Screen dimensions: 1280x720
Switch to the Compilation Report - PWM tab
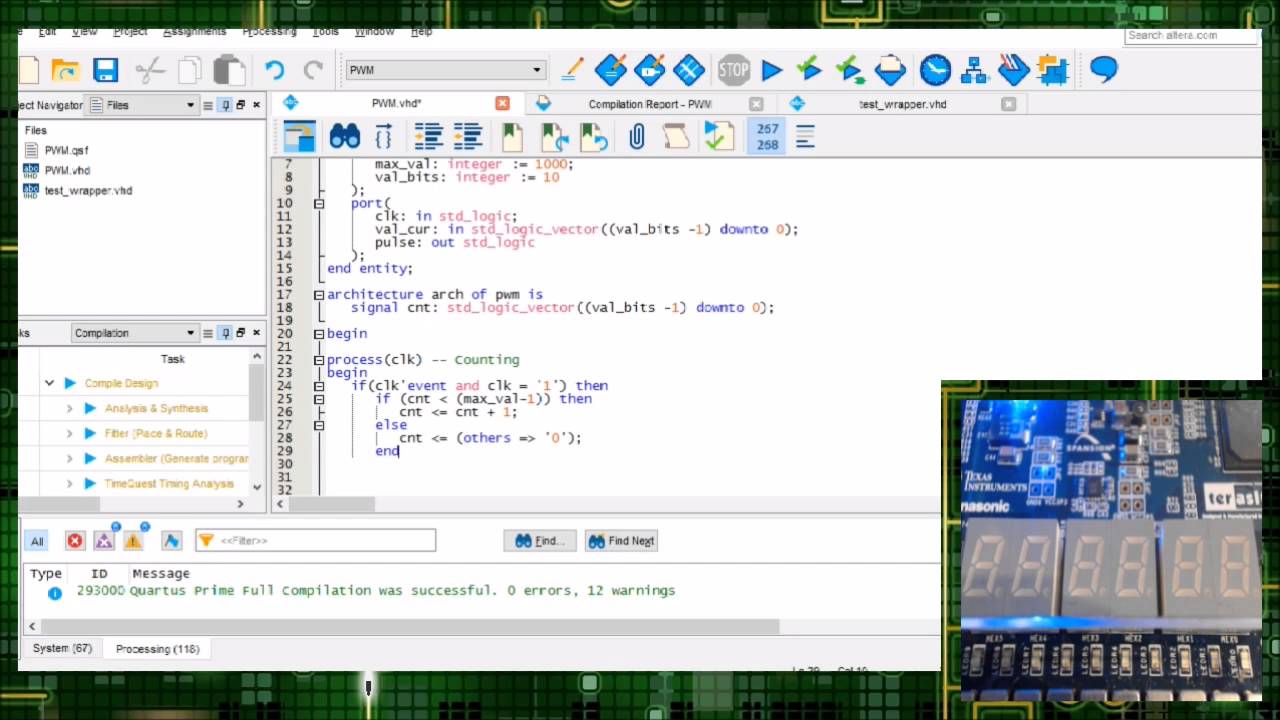click(650, 104)
